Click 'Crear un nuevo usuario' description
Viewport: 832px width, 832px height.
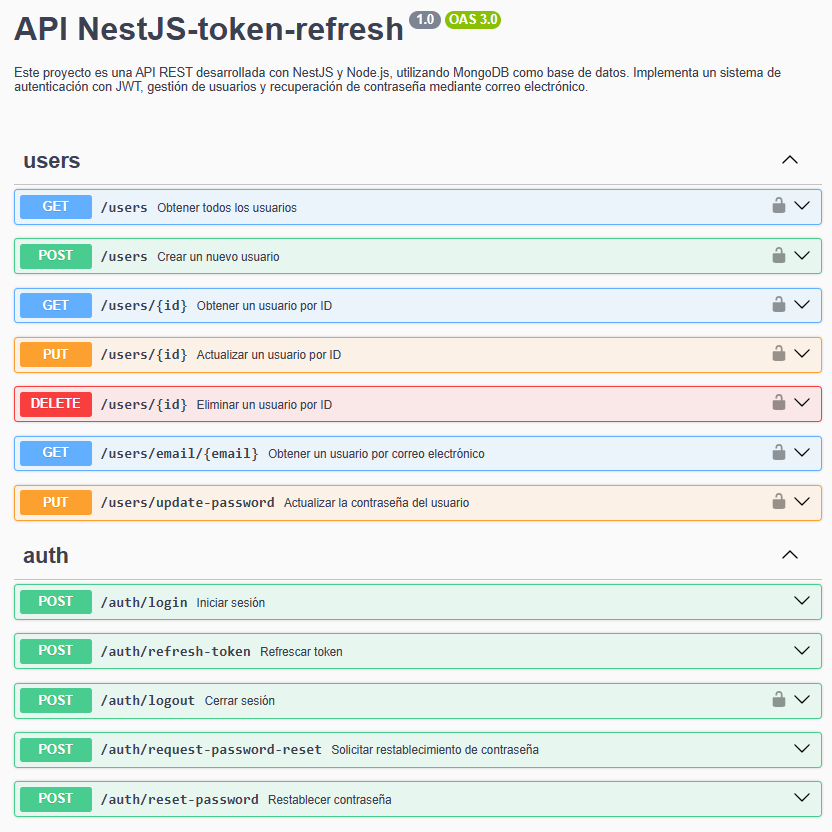(218, 257)
